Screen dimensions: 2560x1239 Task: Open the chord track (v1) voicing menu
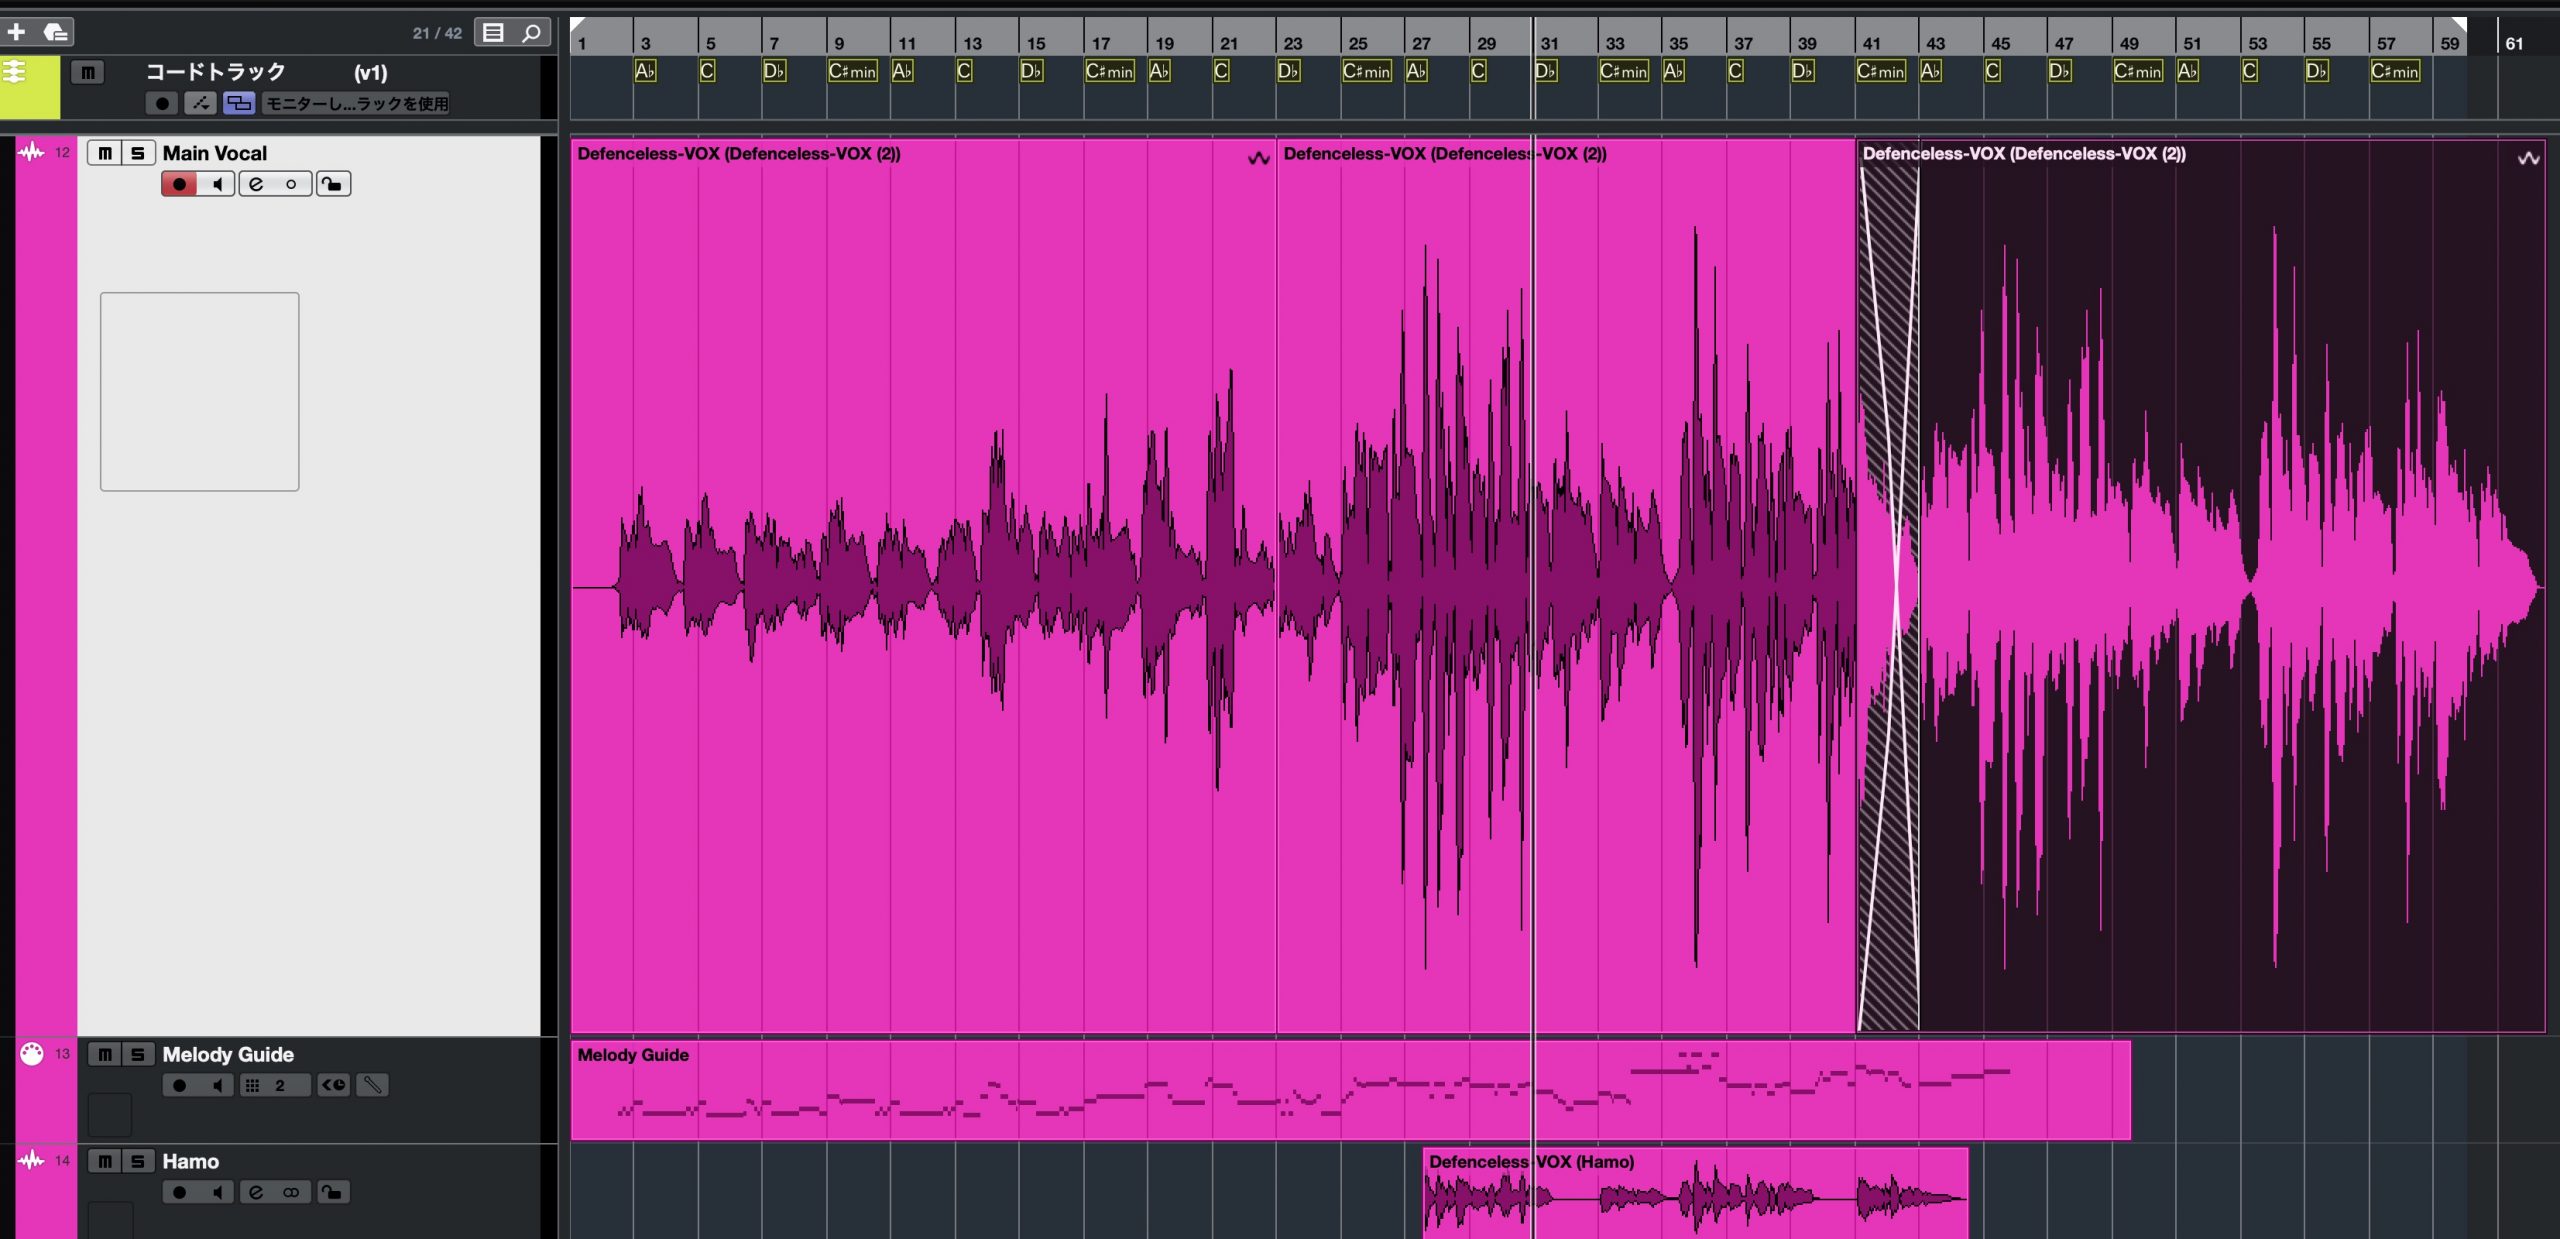[x=370, y=72]
